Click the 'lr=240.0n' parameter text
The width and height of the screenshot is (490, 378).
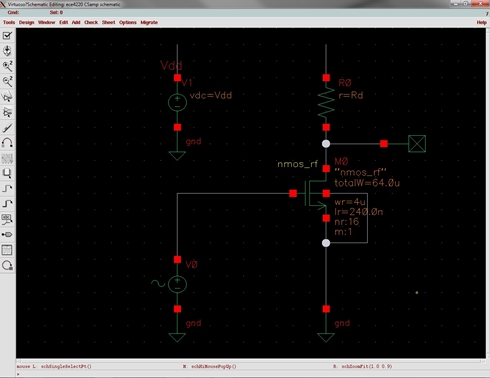359,212
